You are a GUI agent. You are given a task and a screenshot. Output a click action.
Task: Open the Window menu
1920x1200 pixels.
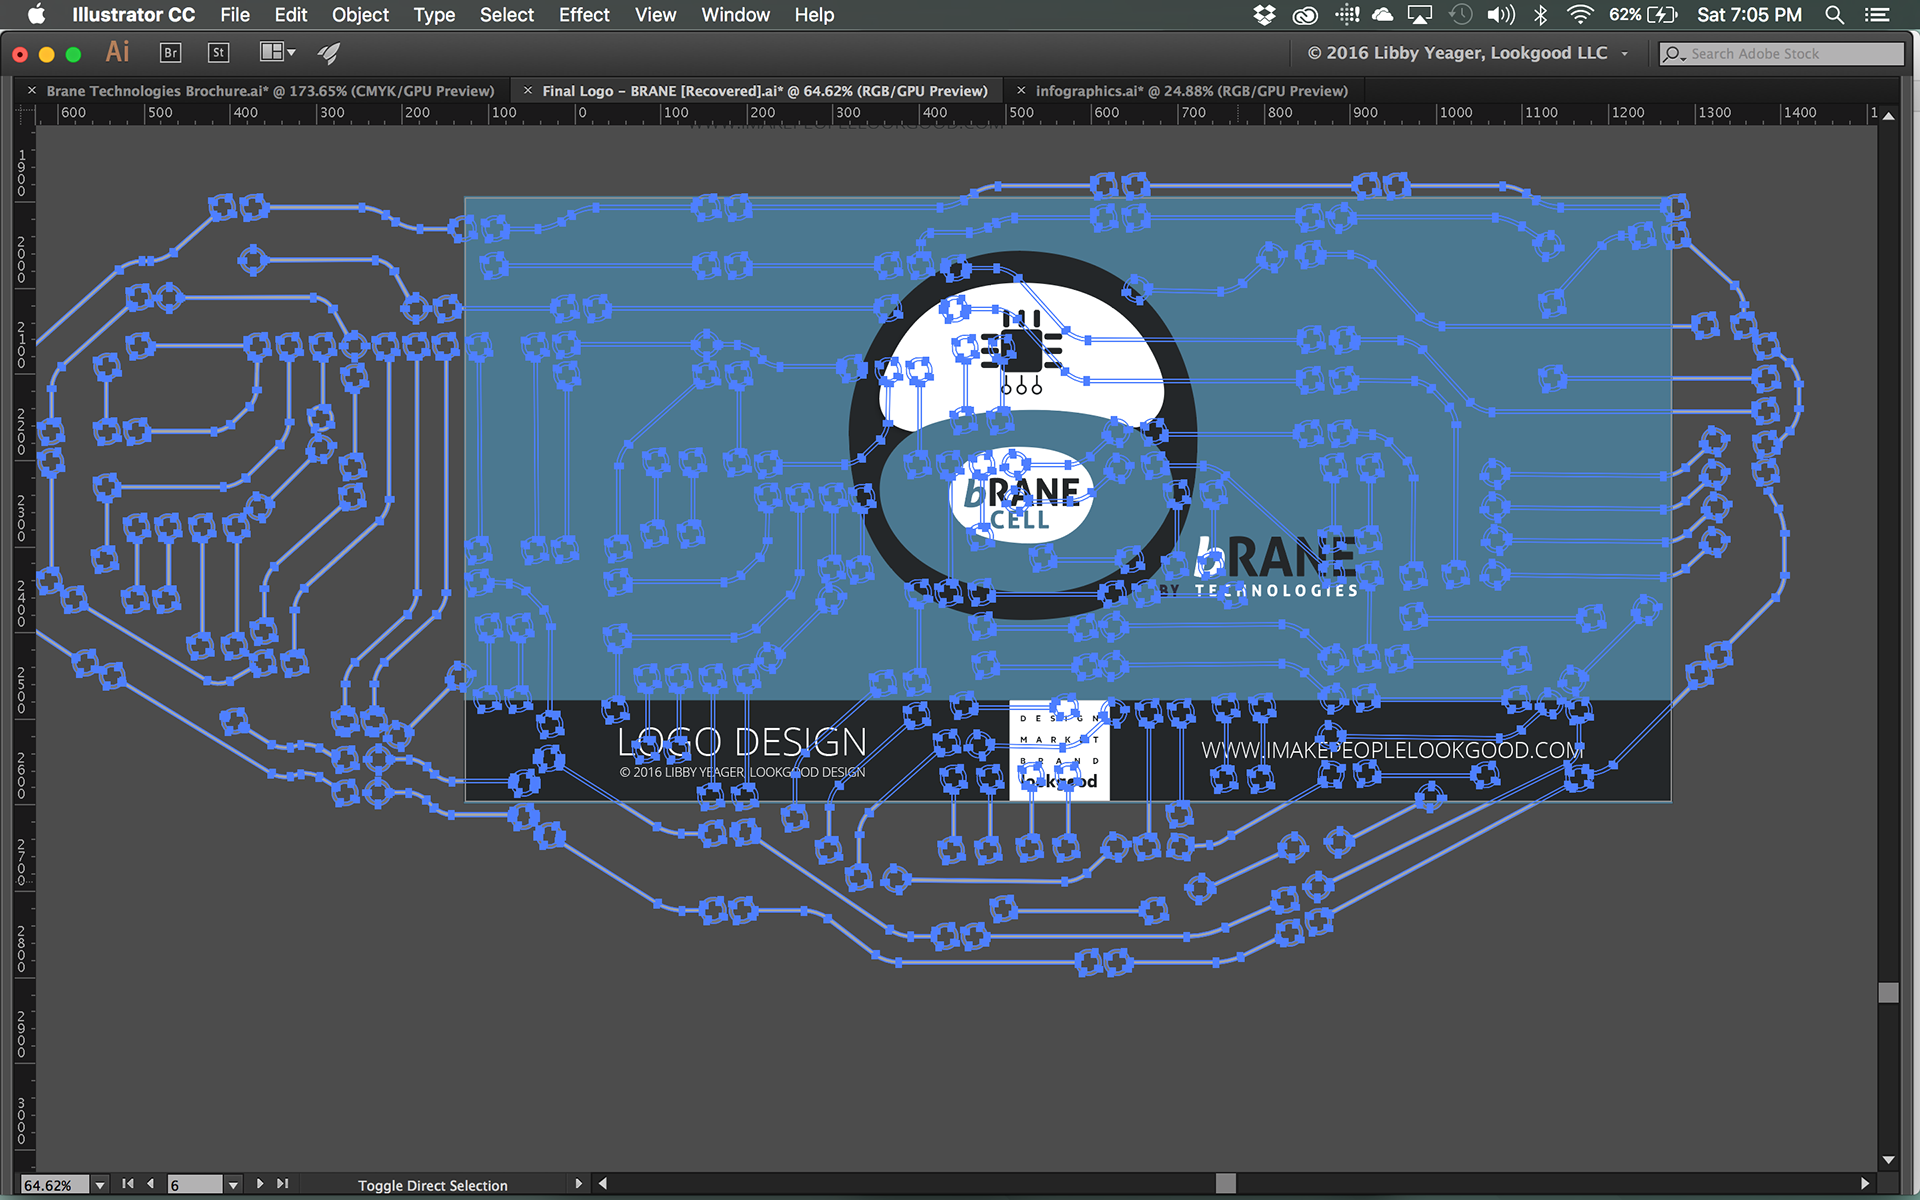pyautogui.click(x=735, y=14)
